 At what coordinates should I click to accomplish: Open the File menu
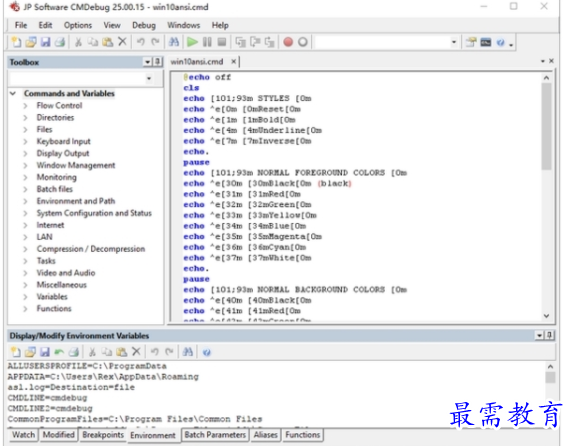click(x=21, y=25)
